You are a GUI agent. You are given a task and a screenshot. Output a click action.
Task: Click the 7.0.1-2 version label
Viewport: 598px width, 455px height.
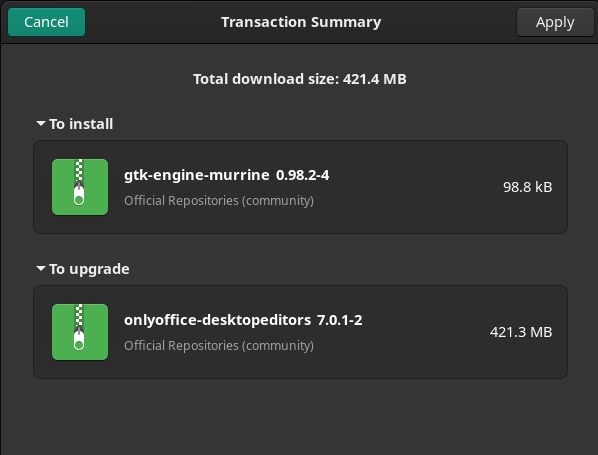(339, 320)
